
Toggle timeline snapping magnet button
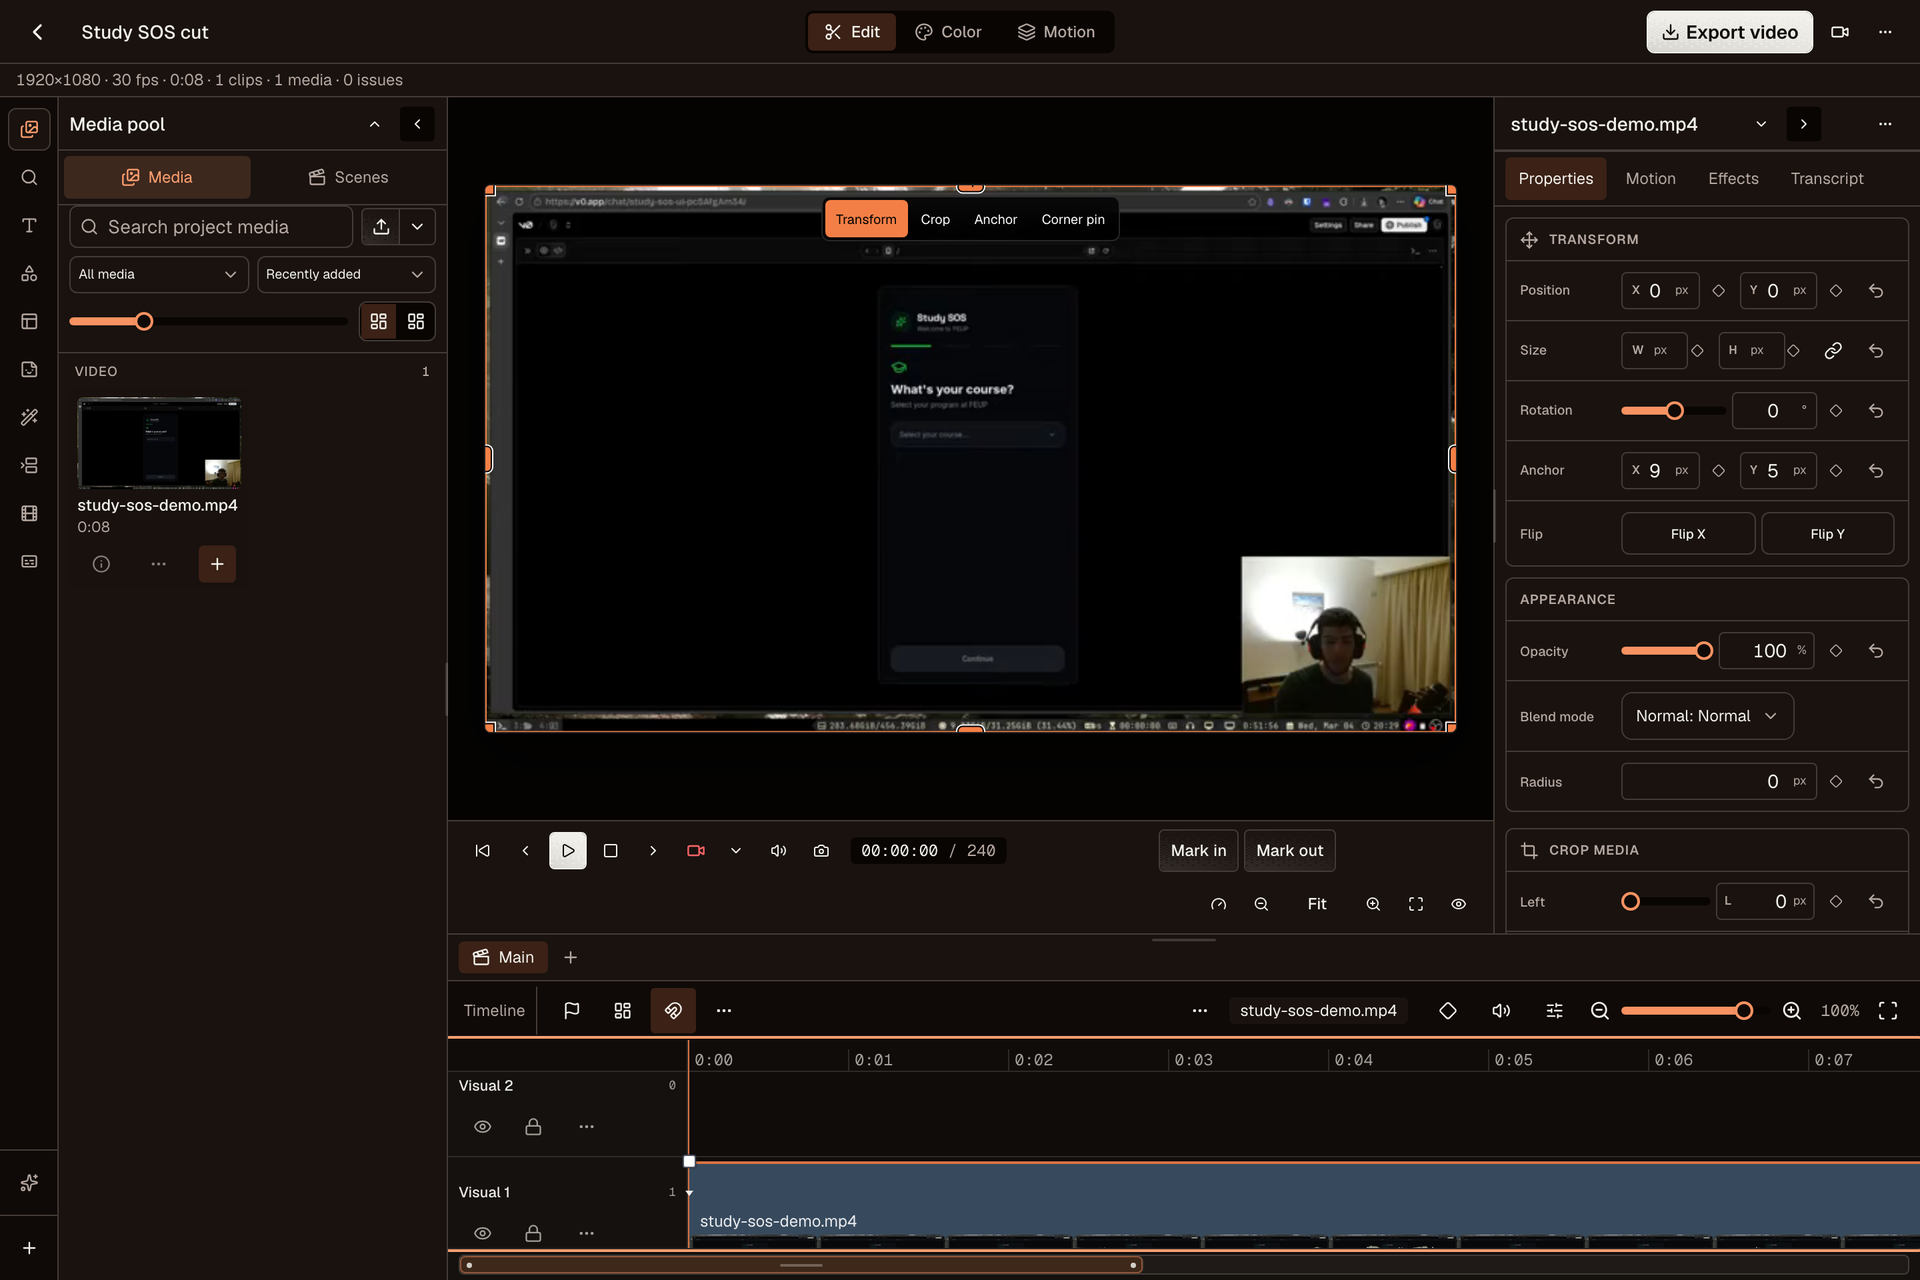tap(673, 1011)
